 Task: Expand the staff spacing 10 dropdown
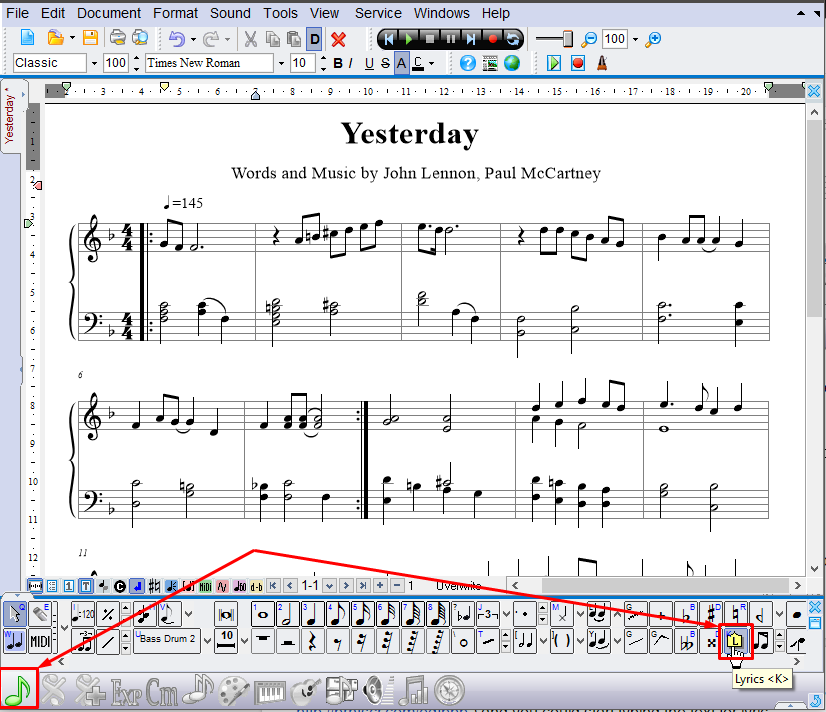(244, 641)
